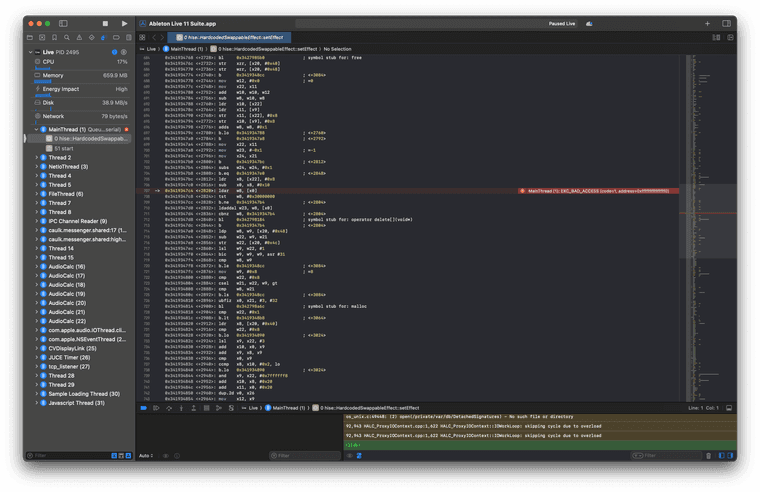Click No Selection in jump bar

337,49
